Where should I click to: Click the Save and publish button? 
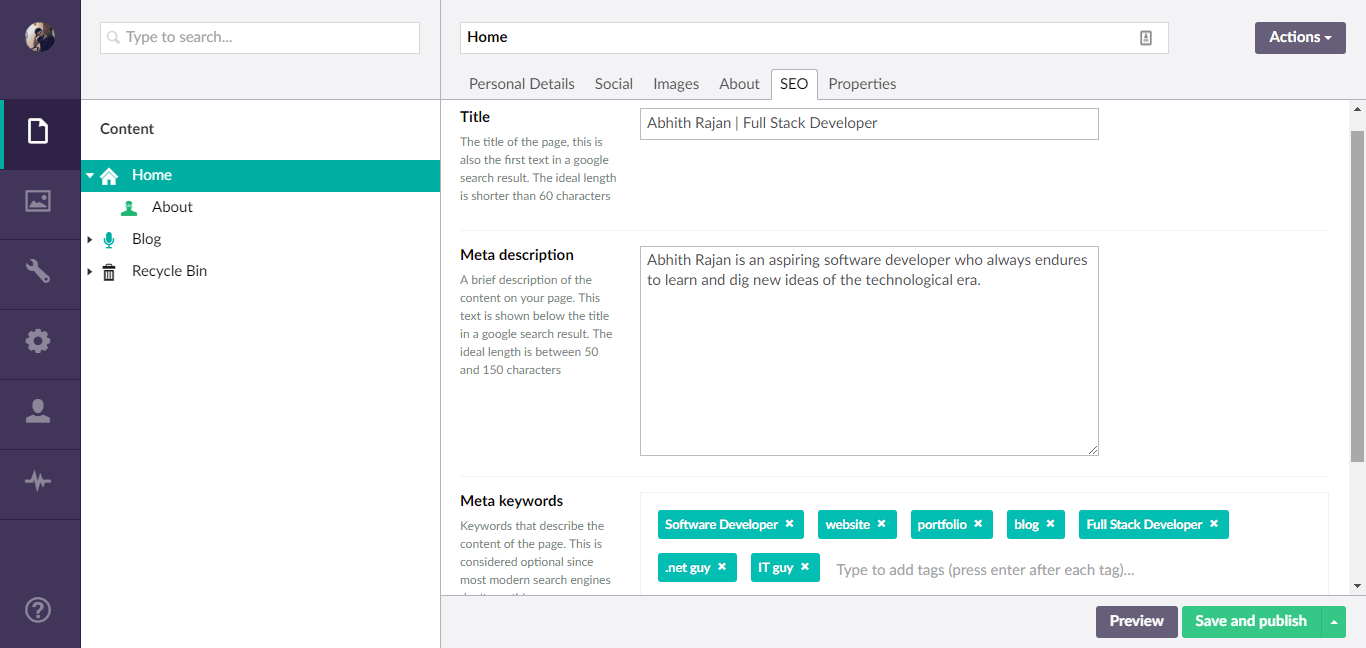click(x=1250, y=622)
